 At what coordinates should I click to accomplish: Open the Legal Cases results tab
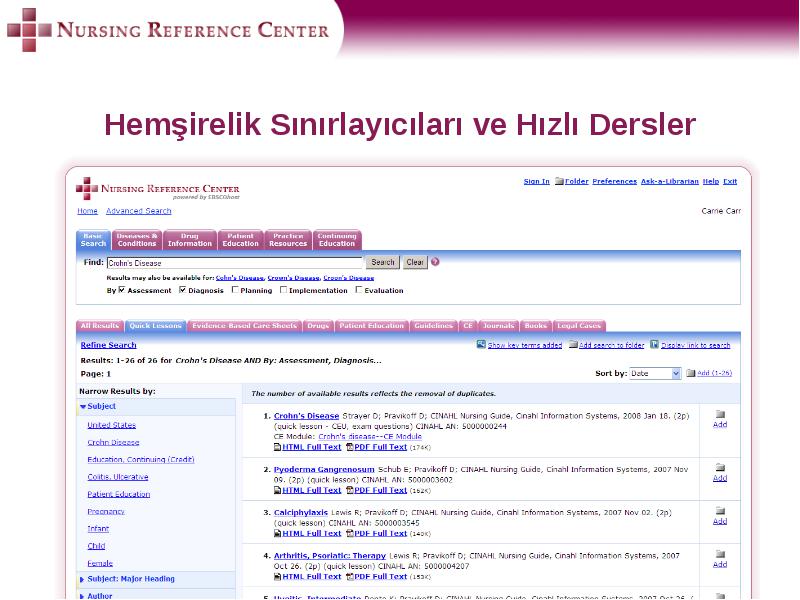(579, 326)
